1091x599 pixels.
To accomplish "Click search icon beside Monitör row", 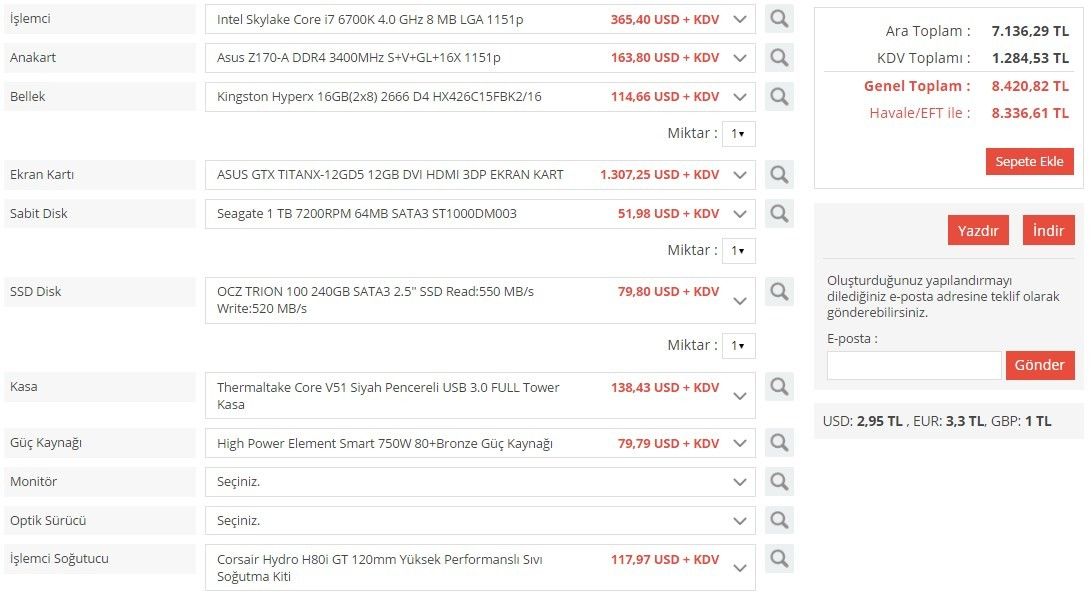I will (779, 482).
